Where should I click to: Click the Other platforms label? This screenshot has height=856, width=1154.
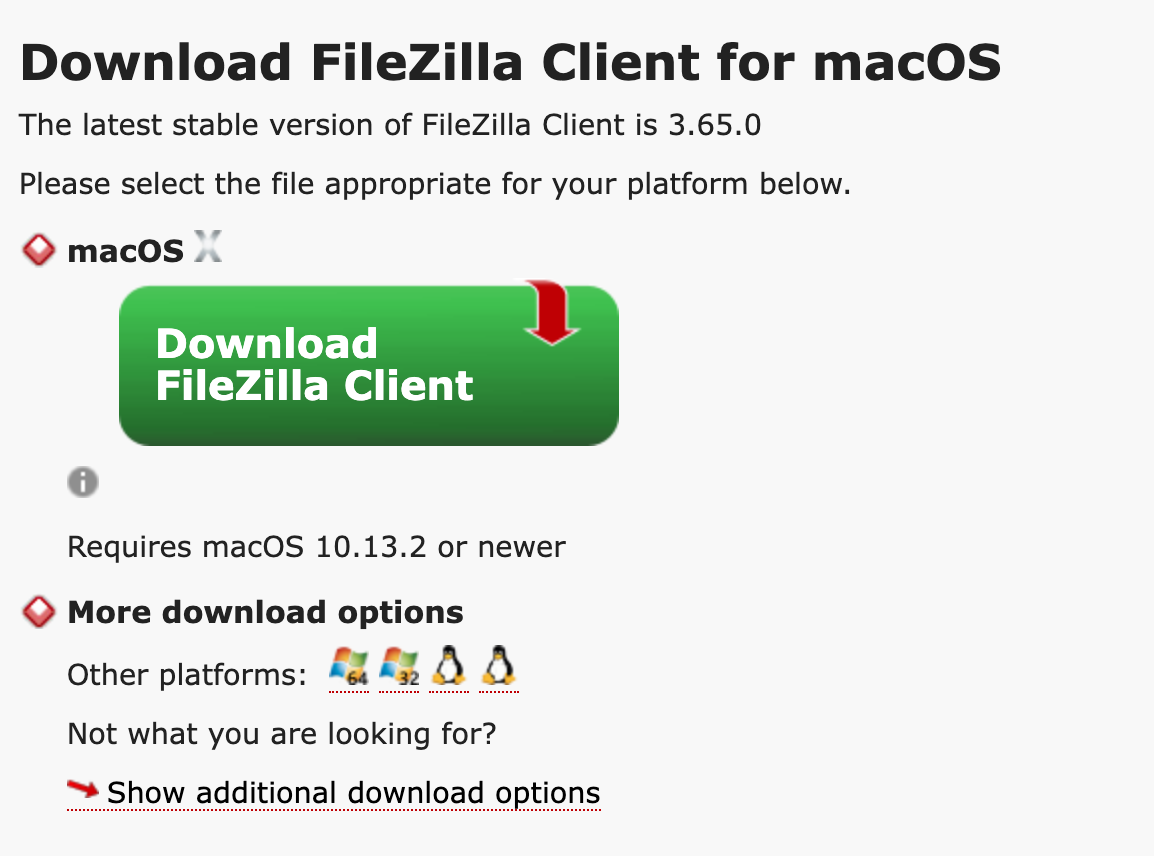(186, 674)
